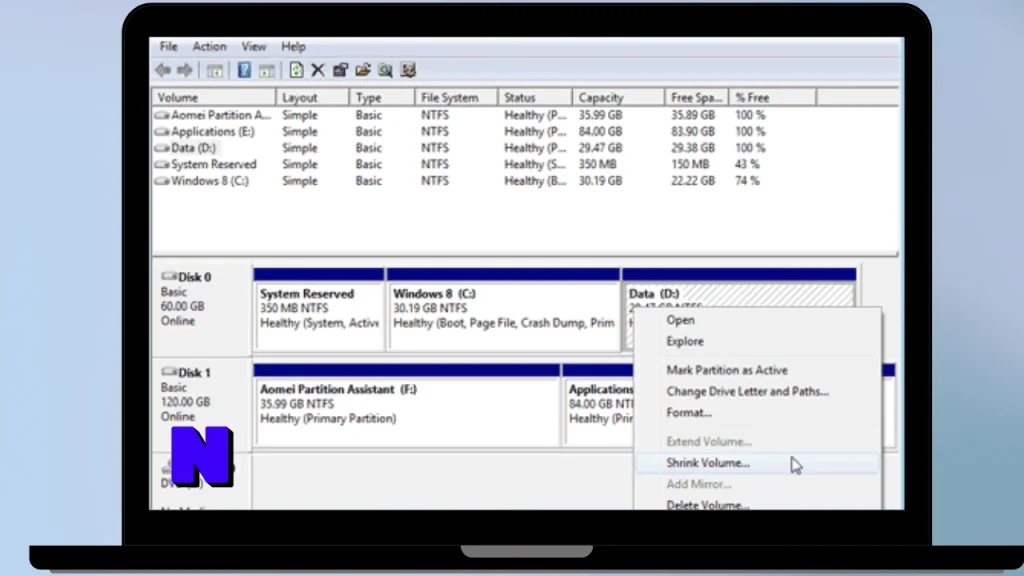This screenshot has height=576, width=1024.
Task: Click the 83.90 GB free space cell
Action: tap(693, 132)
